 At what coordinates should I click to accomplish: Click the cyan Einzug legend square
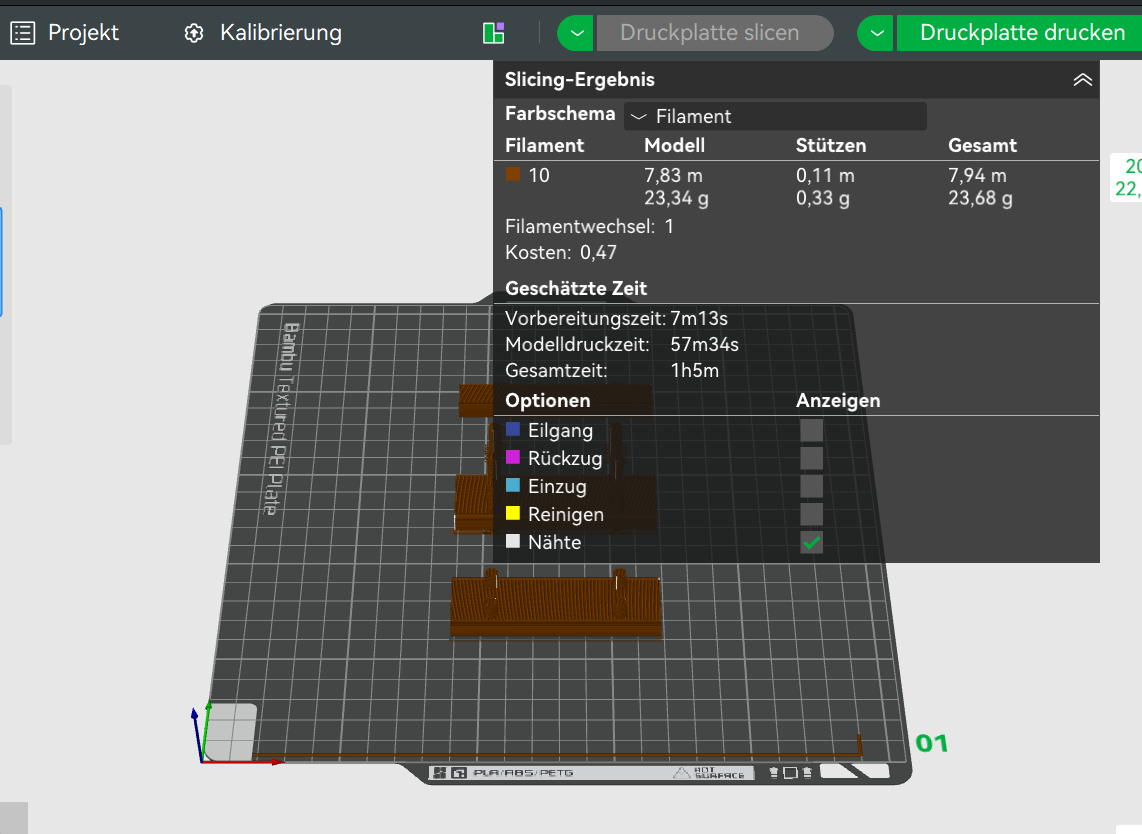(x=513, y=486)
